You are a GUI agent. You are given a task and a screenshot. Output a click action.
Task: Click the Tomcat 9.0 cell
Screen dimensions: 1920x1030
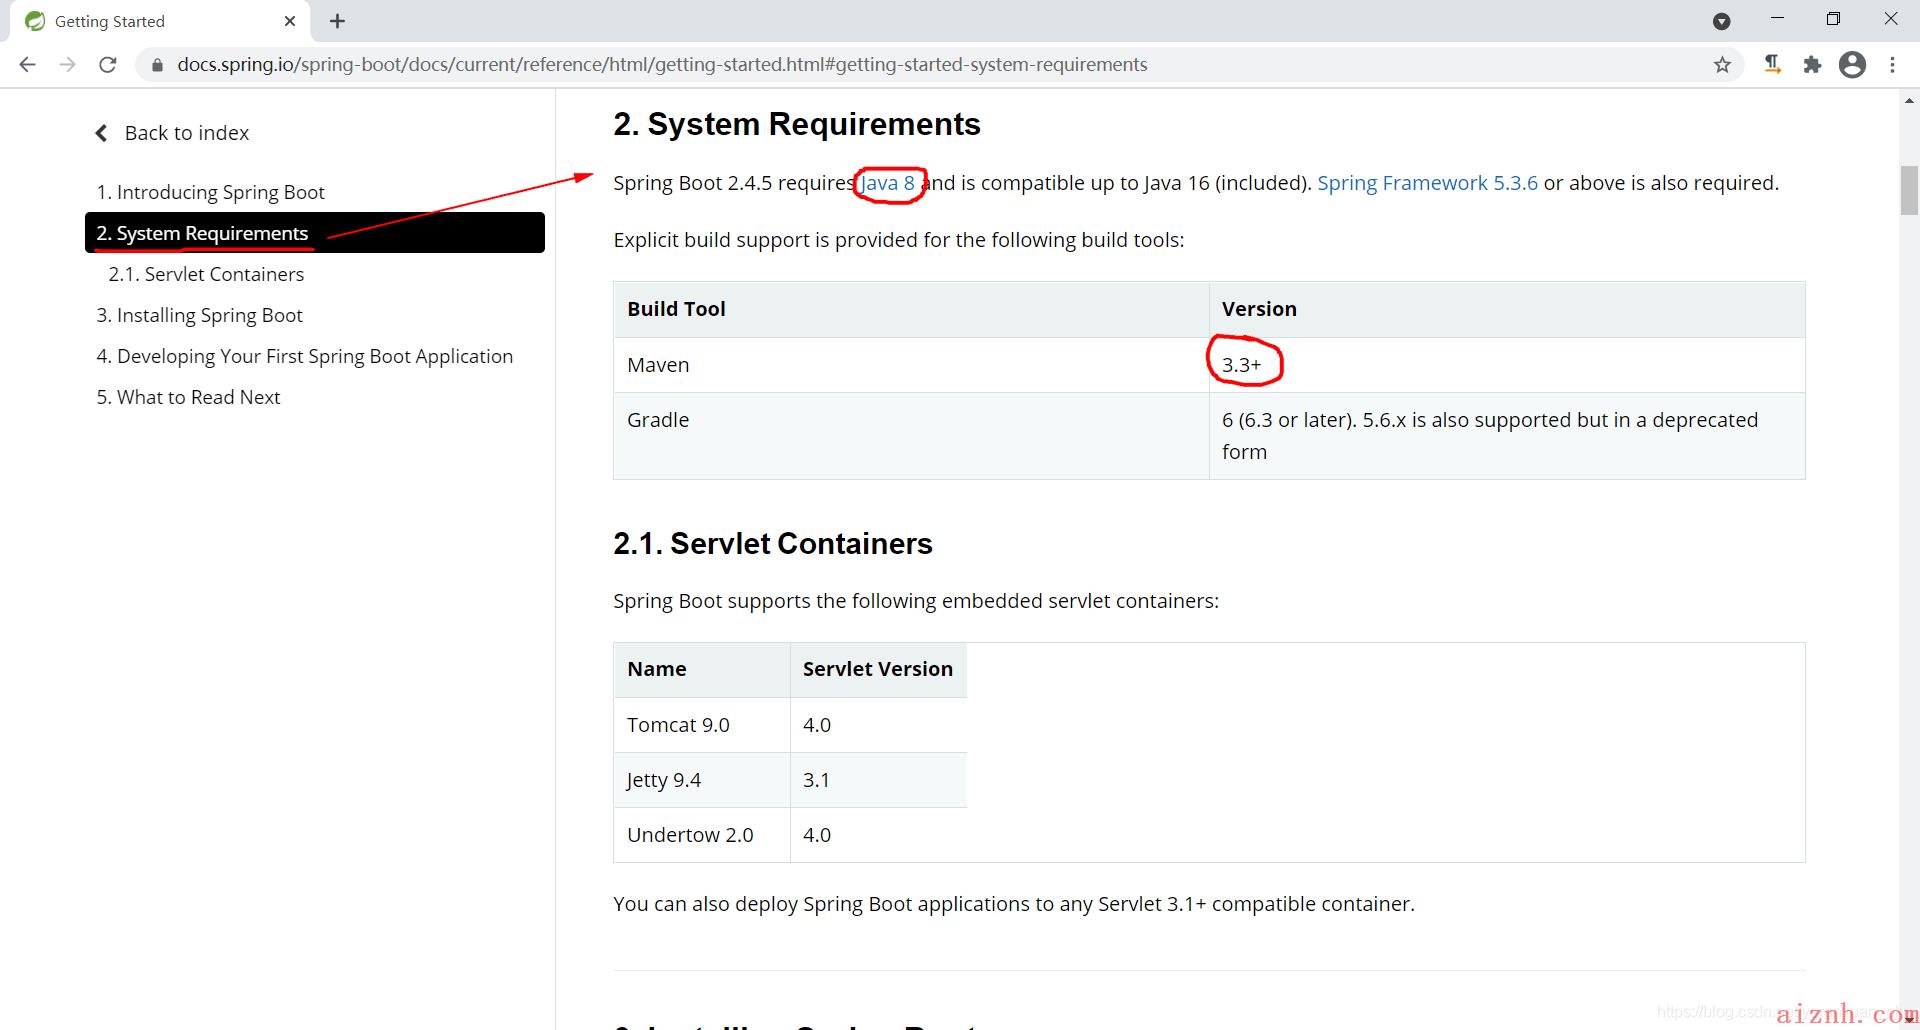[702, 725]
